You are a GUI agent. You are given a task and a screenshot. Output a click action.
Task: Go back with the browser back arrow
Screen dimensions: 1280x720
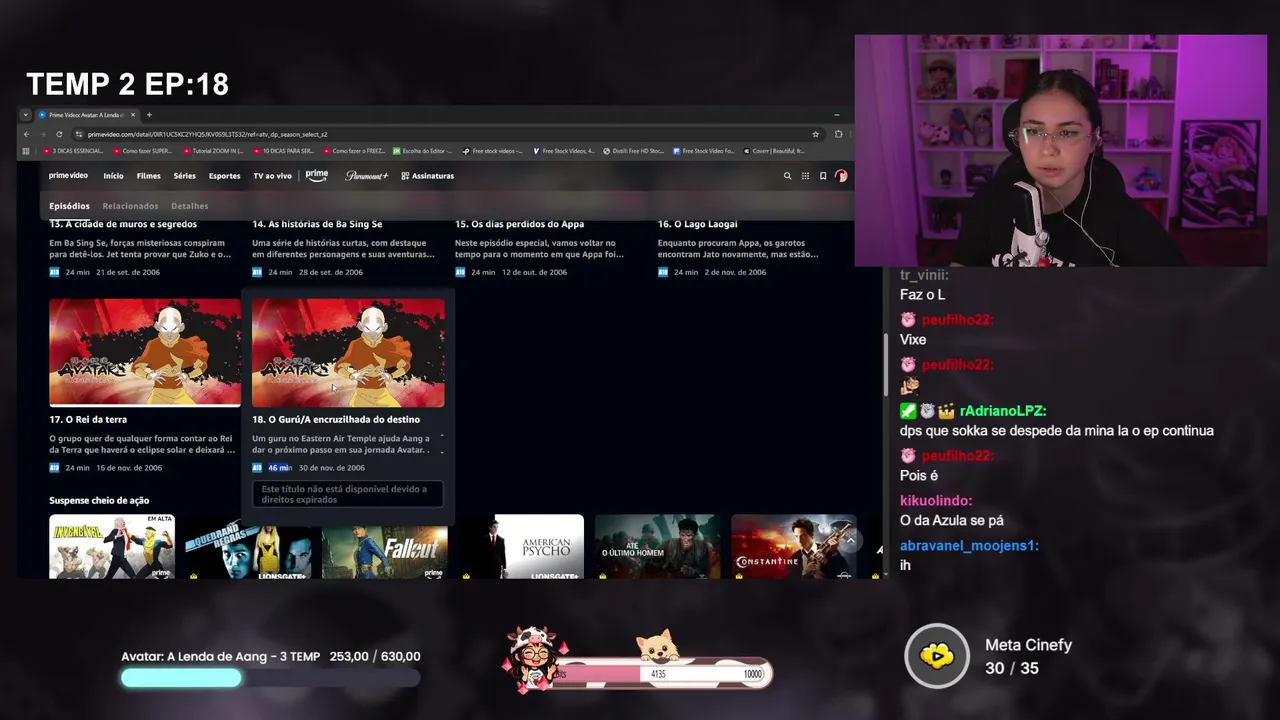pos(27,134)
